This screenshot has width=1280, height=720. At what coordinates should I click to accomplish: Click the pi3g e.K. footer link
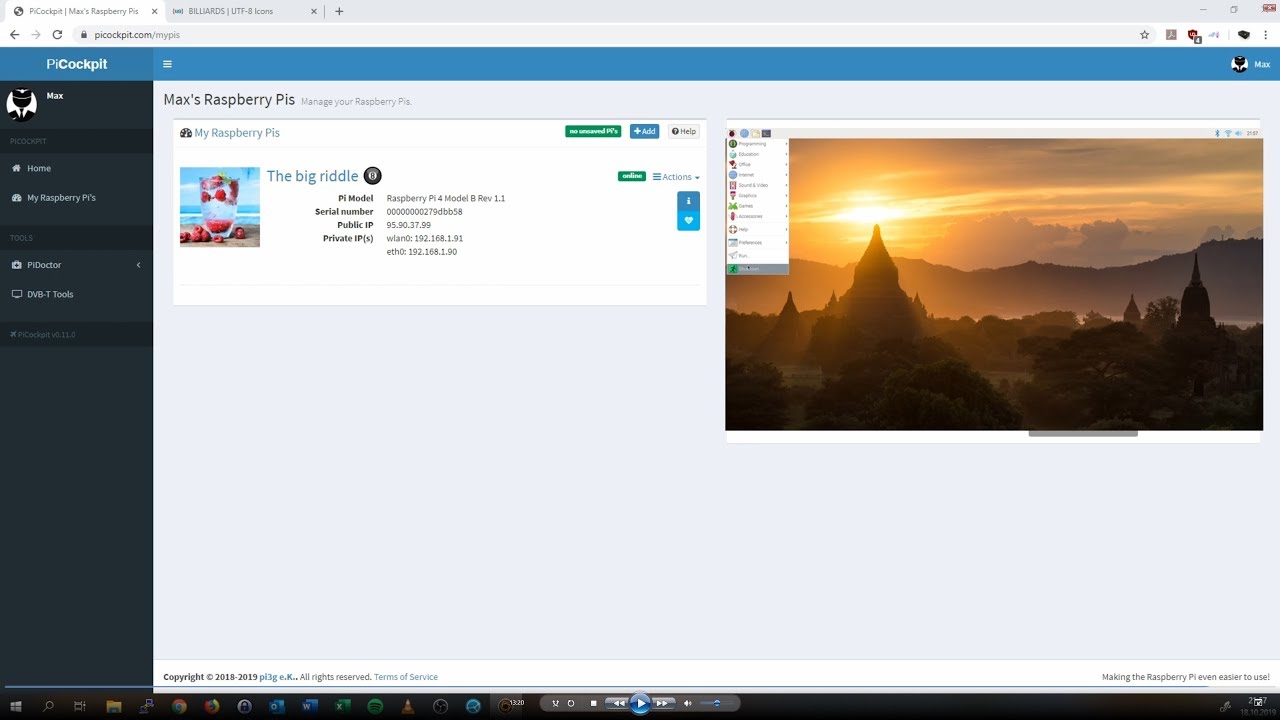coord(278,677)
